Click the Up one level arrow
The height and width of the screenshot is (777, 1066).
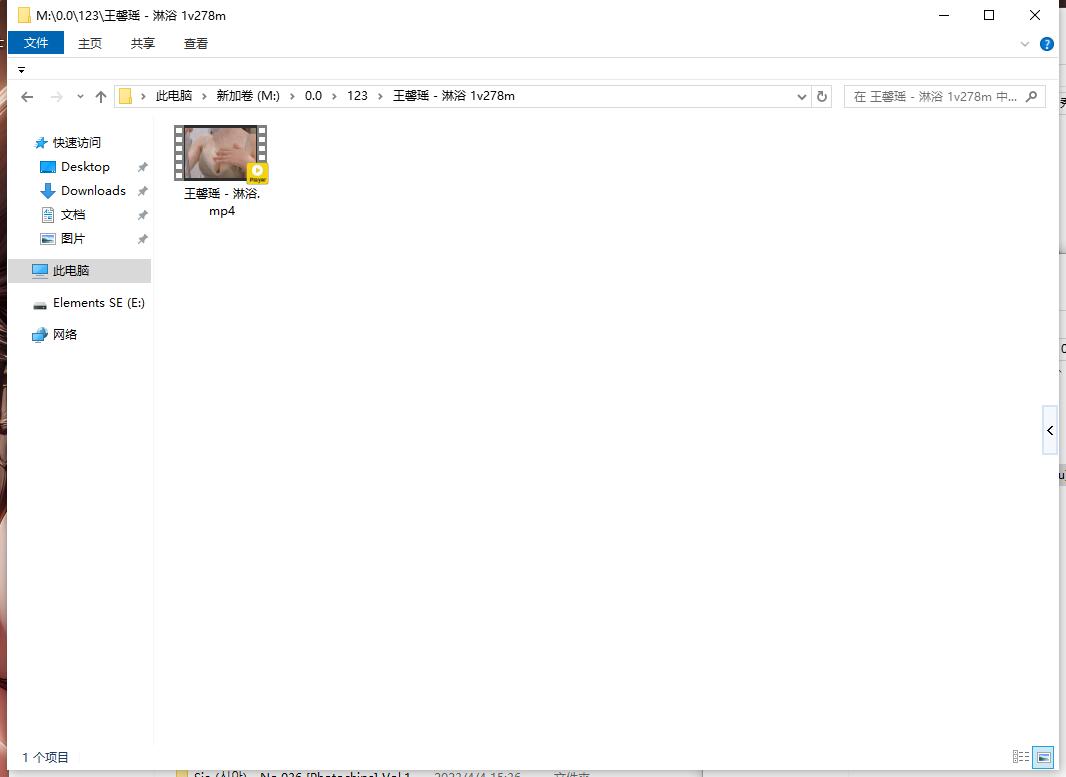tap(100, 97)
